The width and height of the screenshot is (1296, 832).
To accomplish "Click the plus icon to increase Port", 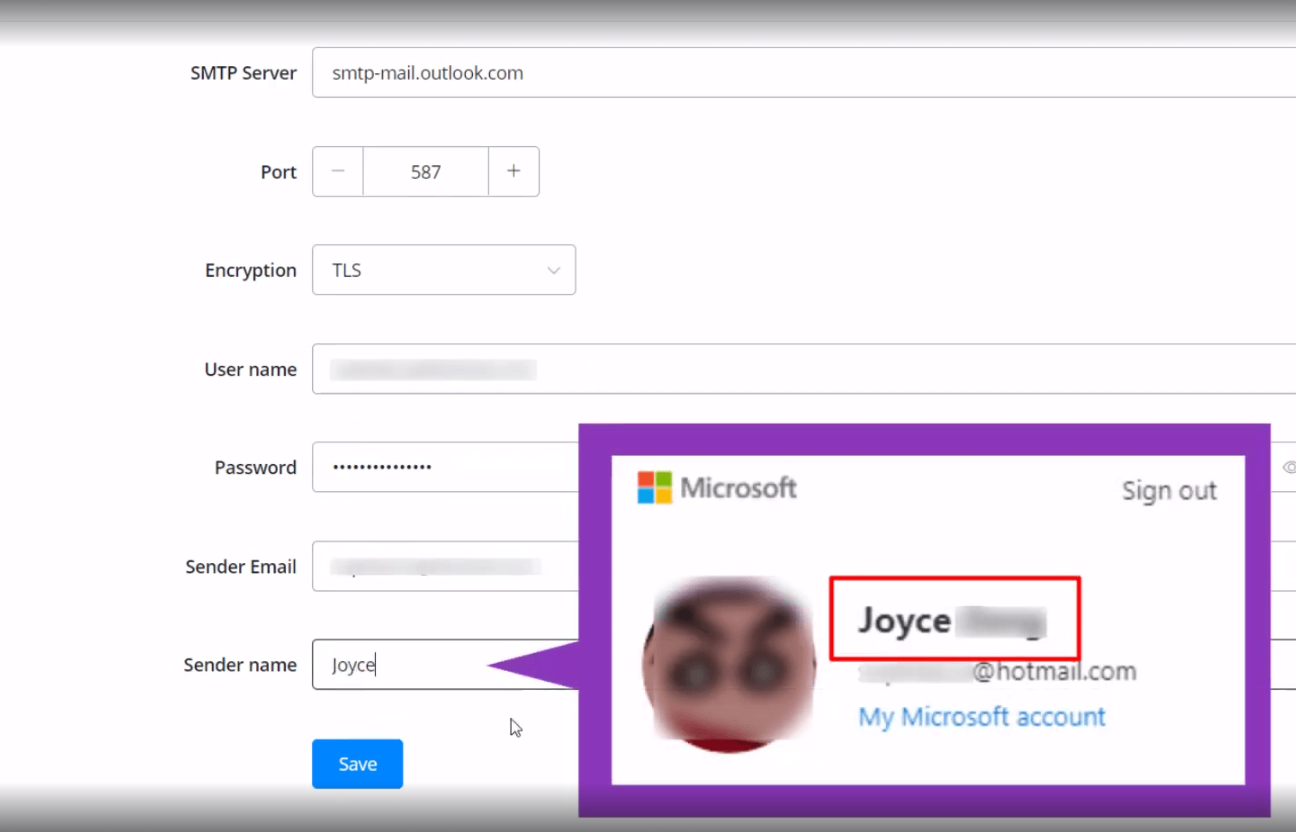I will pyautogui.click(x=513, y=172).
